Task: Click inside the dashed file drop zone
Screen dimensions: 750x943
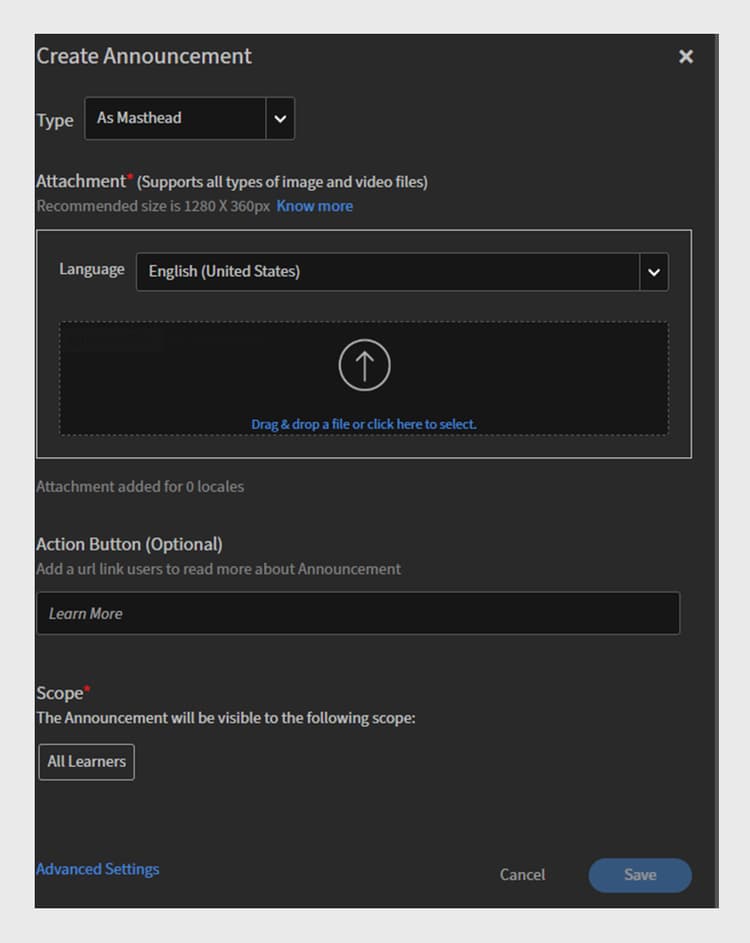Action: pos(364,378)
